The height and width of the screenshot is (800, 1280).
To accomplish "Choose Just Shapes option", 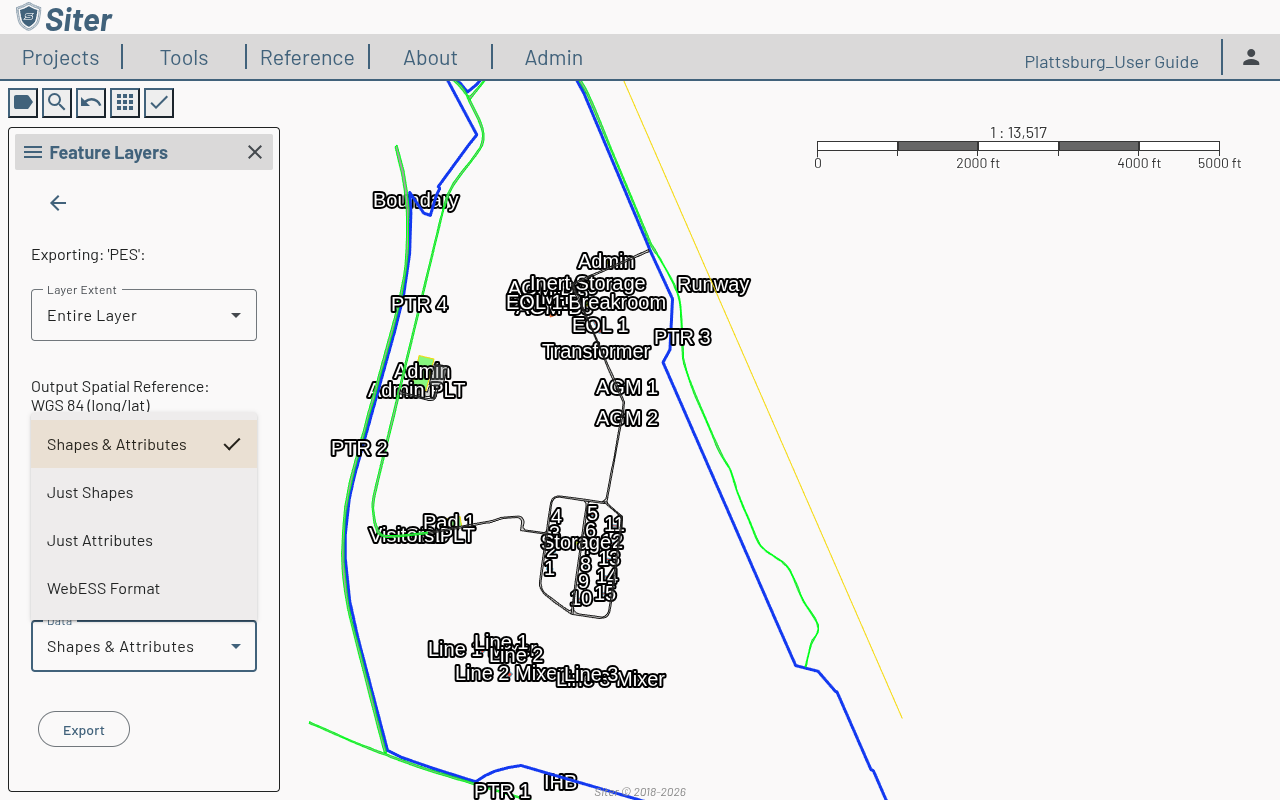I will pyautogui.click(x=144, y=492).
